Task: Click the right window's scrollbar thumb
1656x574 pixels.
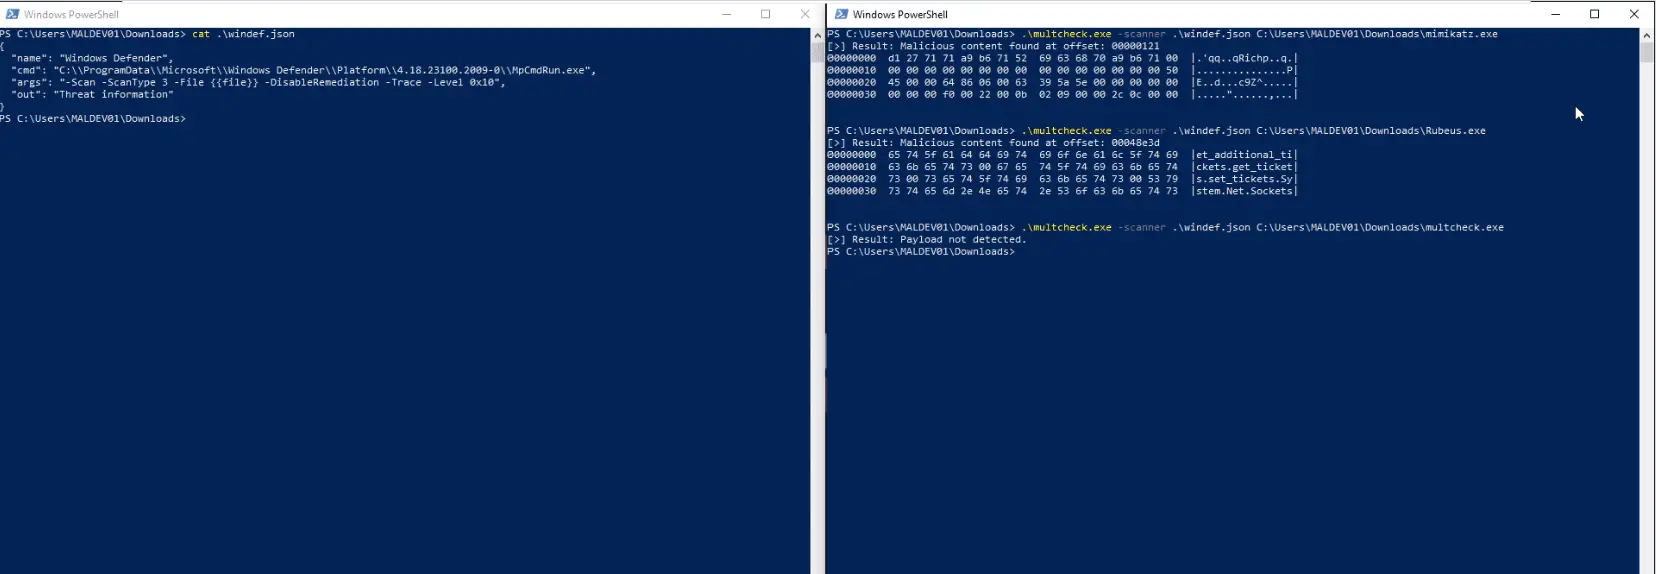Action: point(1647,52)
